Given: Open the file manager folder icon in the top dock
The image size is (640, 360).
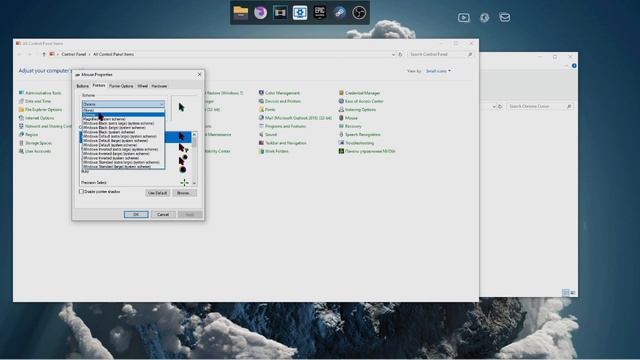Looking at the screenshot, I should click(x=240, y=13).
